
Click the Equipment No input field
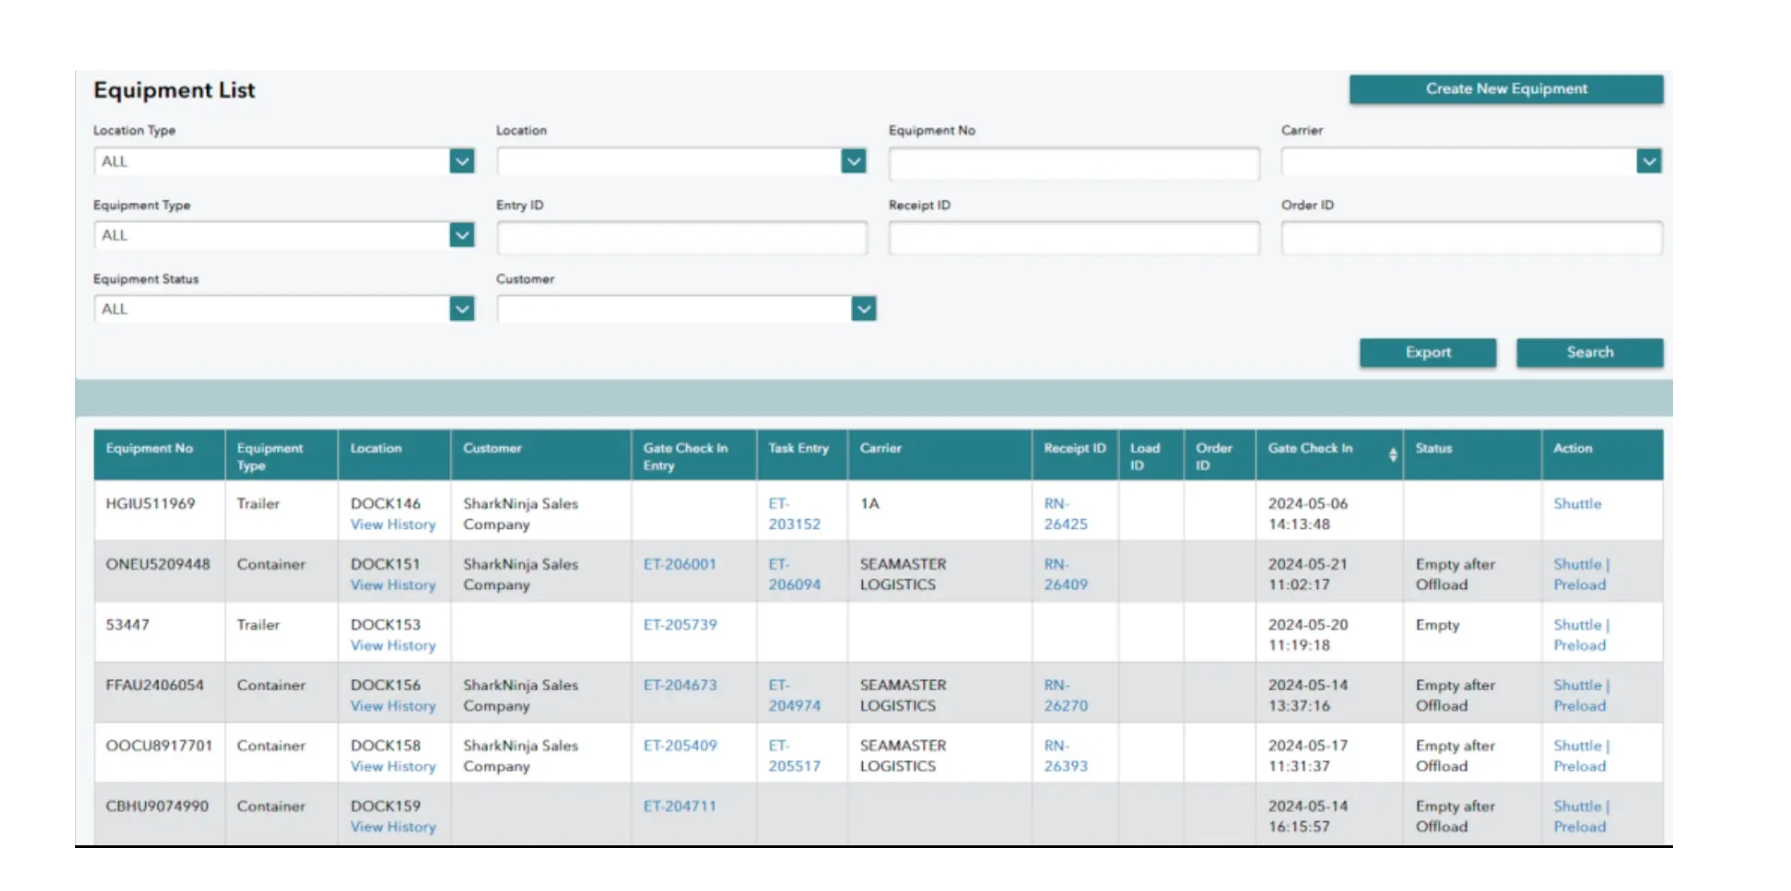pyautogui.click(x=1074, y=163)
